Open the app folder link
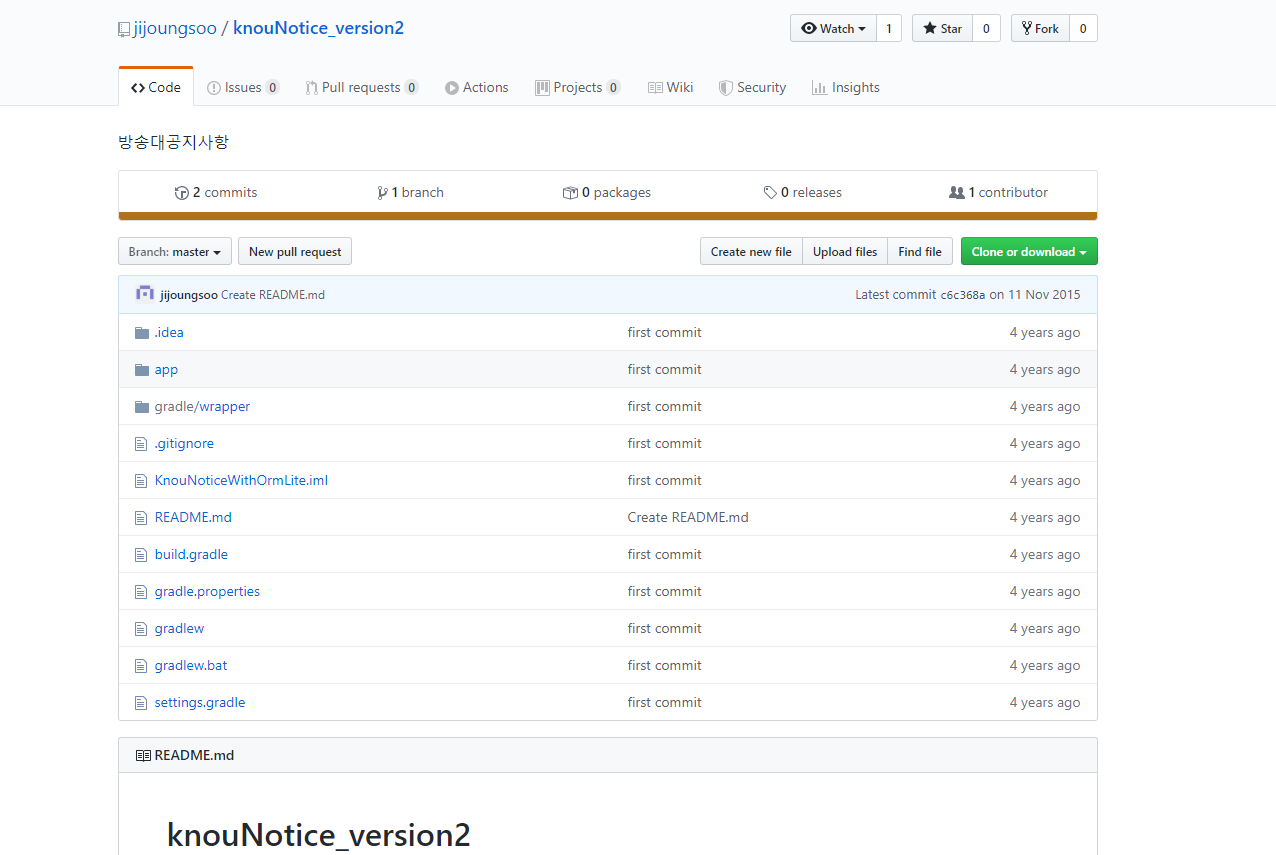Image resolution: width=1276 pixels, height=855 pixels. 166,370
